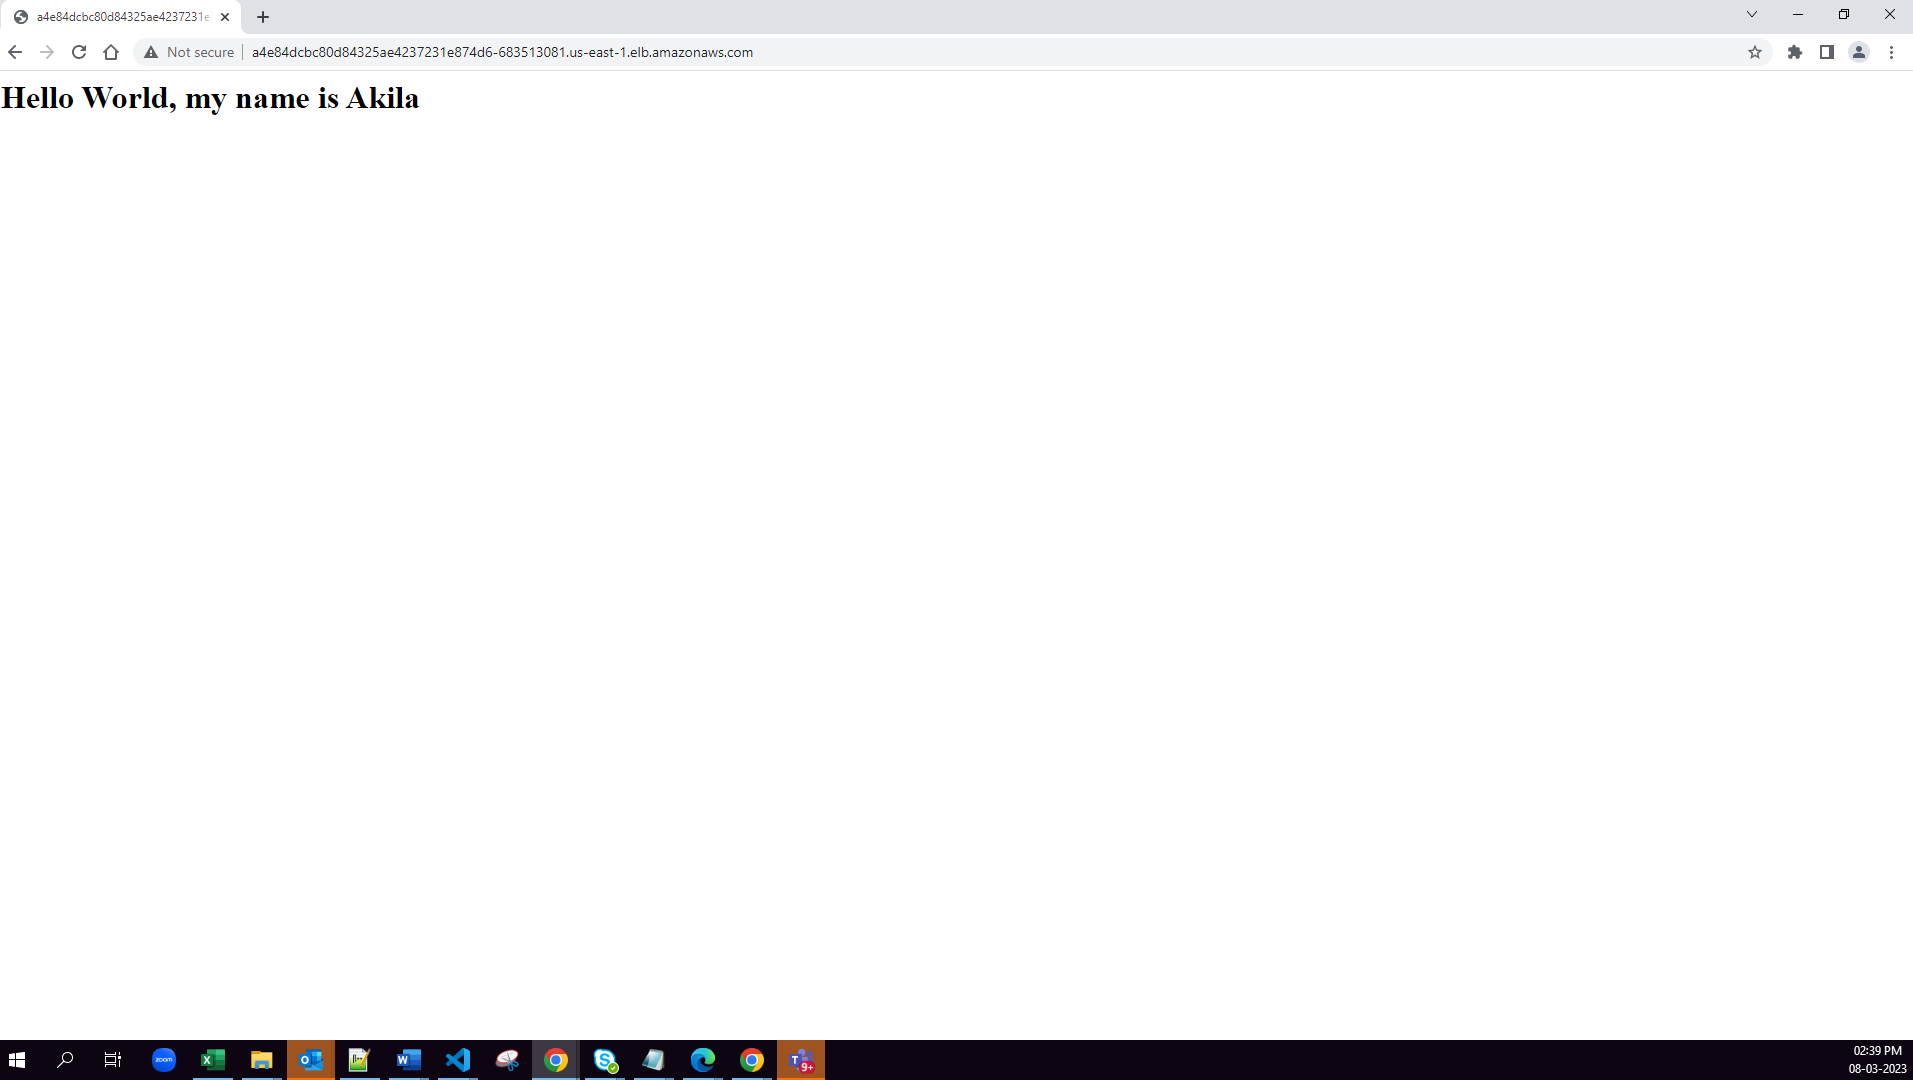Click the forward navigation arrow
1913x1080 pixels.
pos(47,52)
